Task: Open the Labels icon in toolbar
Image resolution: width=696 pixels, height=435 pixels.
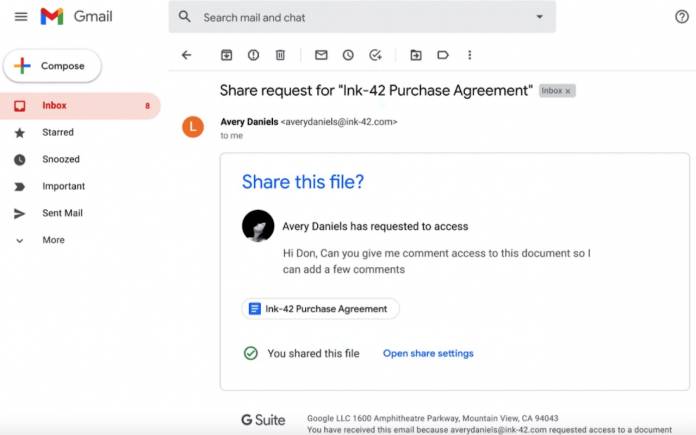Action: (x=443, y=55)
